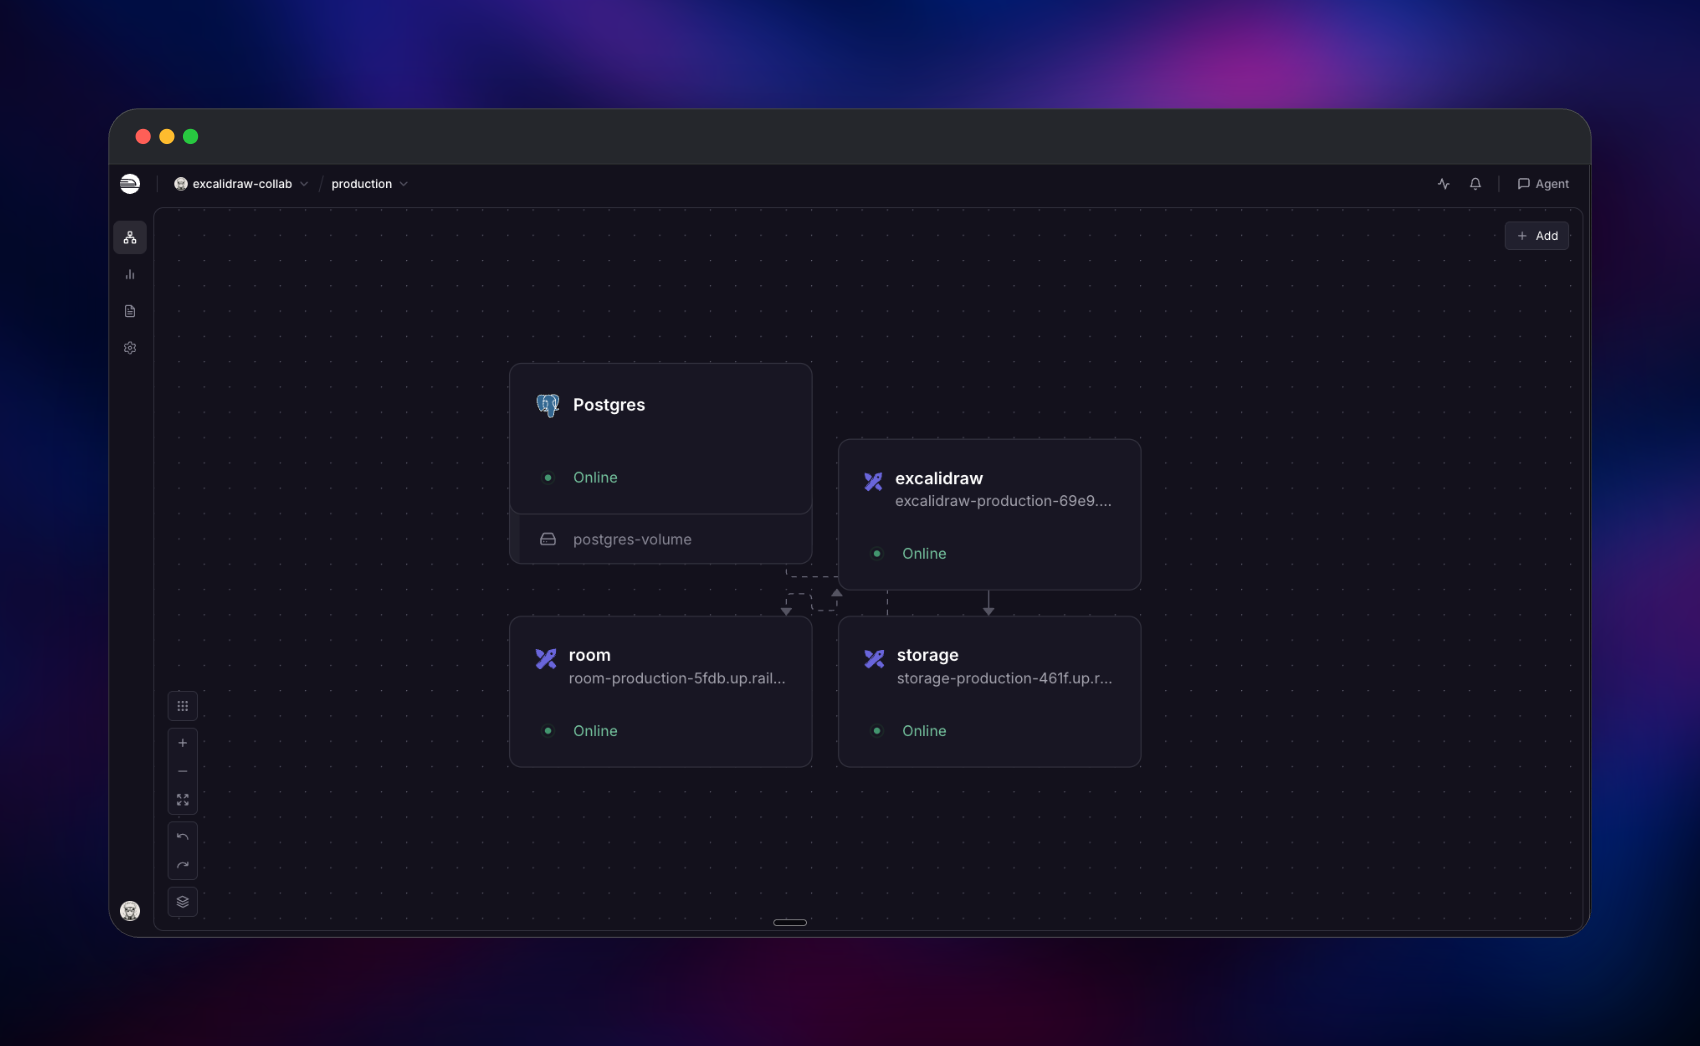Image resolution: width=1700 pixels, height=1046 pixels.
Task: Click the postgres-volume disk icon
Action: coord(548,539)
